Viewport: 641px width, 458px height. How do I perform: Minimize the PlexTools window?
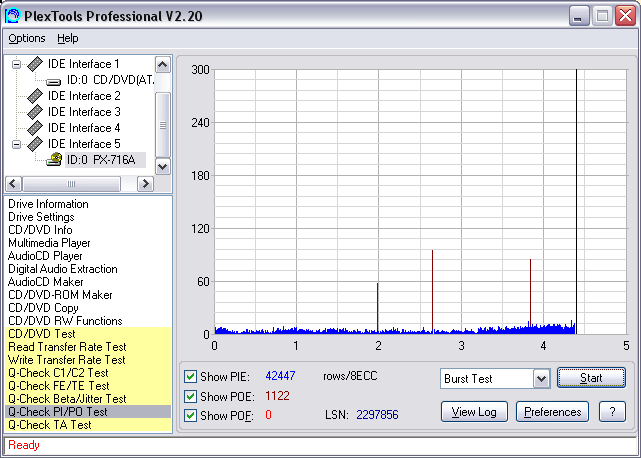click(x=579, y=16)
